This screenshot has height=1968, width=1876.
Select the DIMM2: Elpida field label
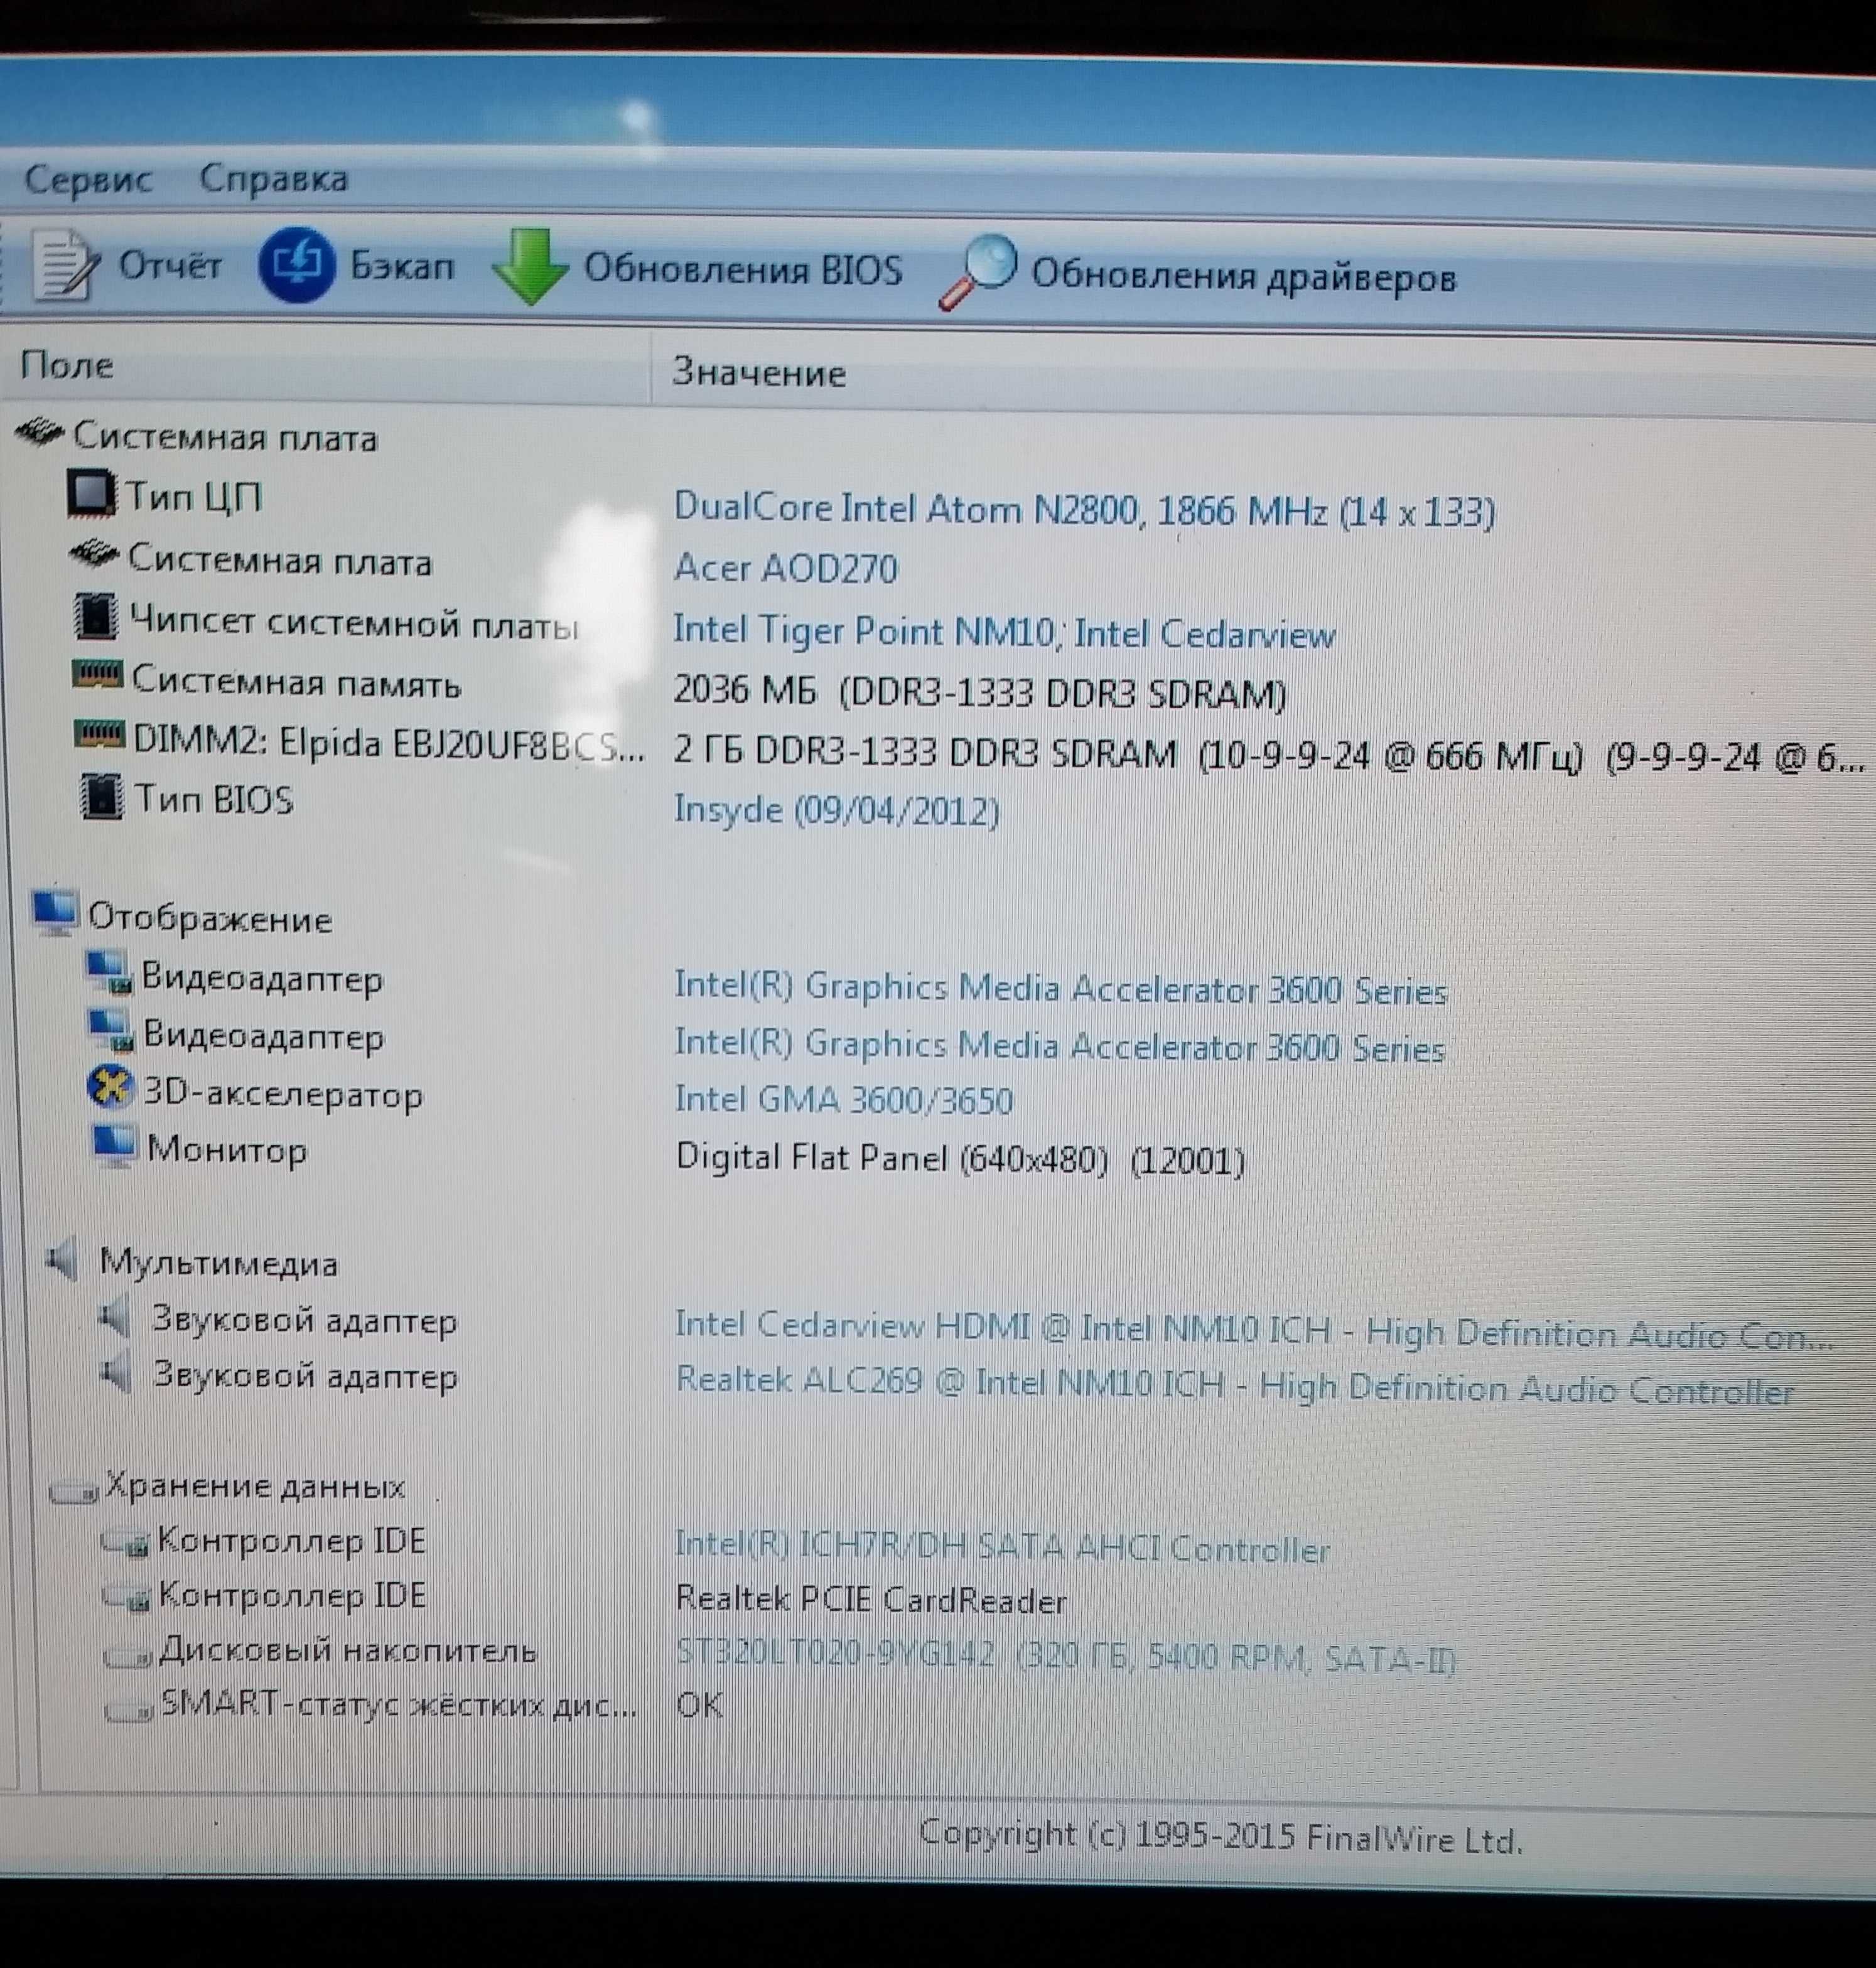(389, 744)
